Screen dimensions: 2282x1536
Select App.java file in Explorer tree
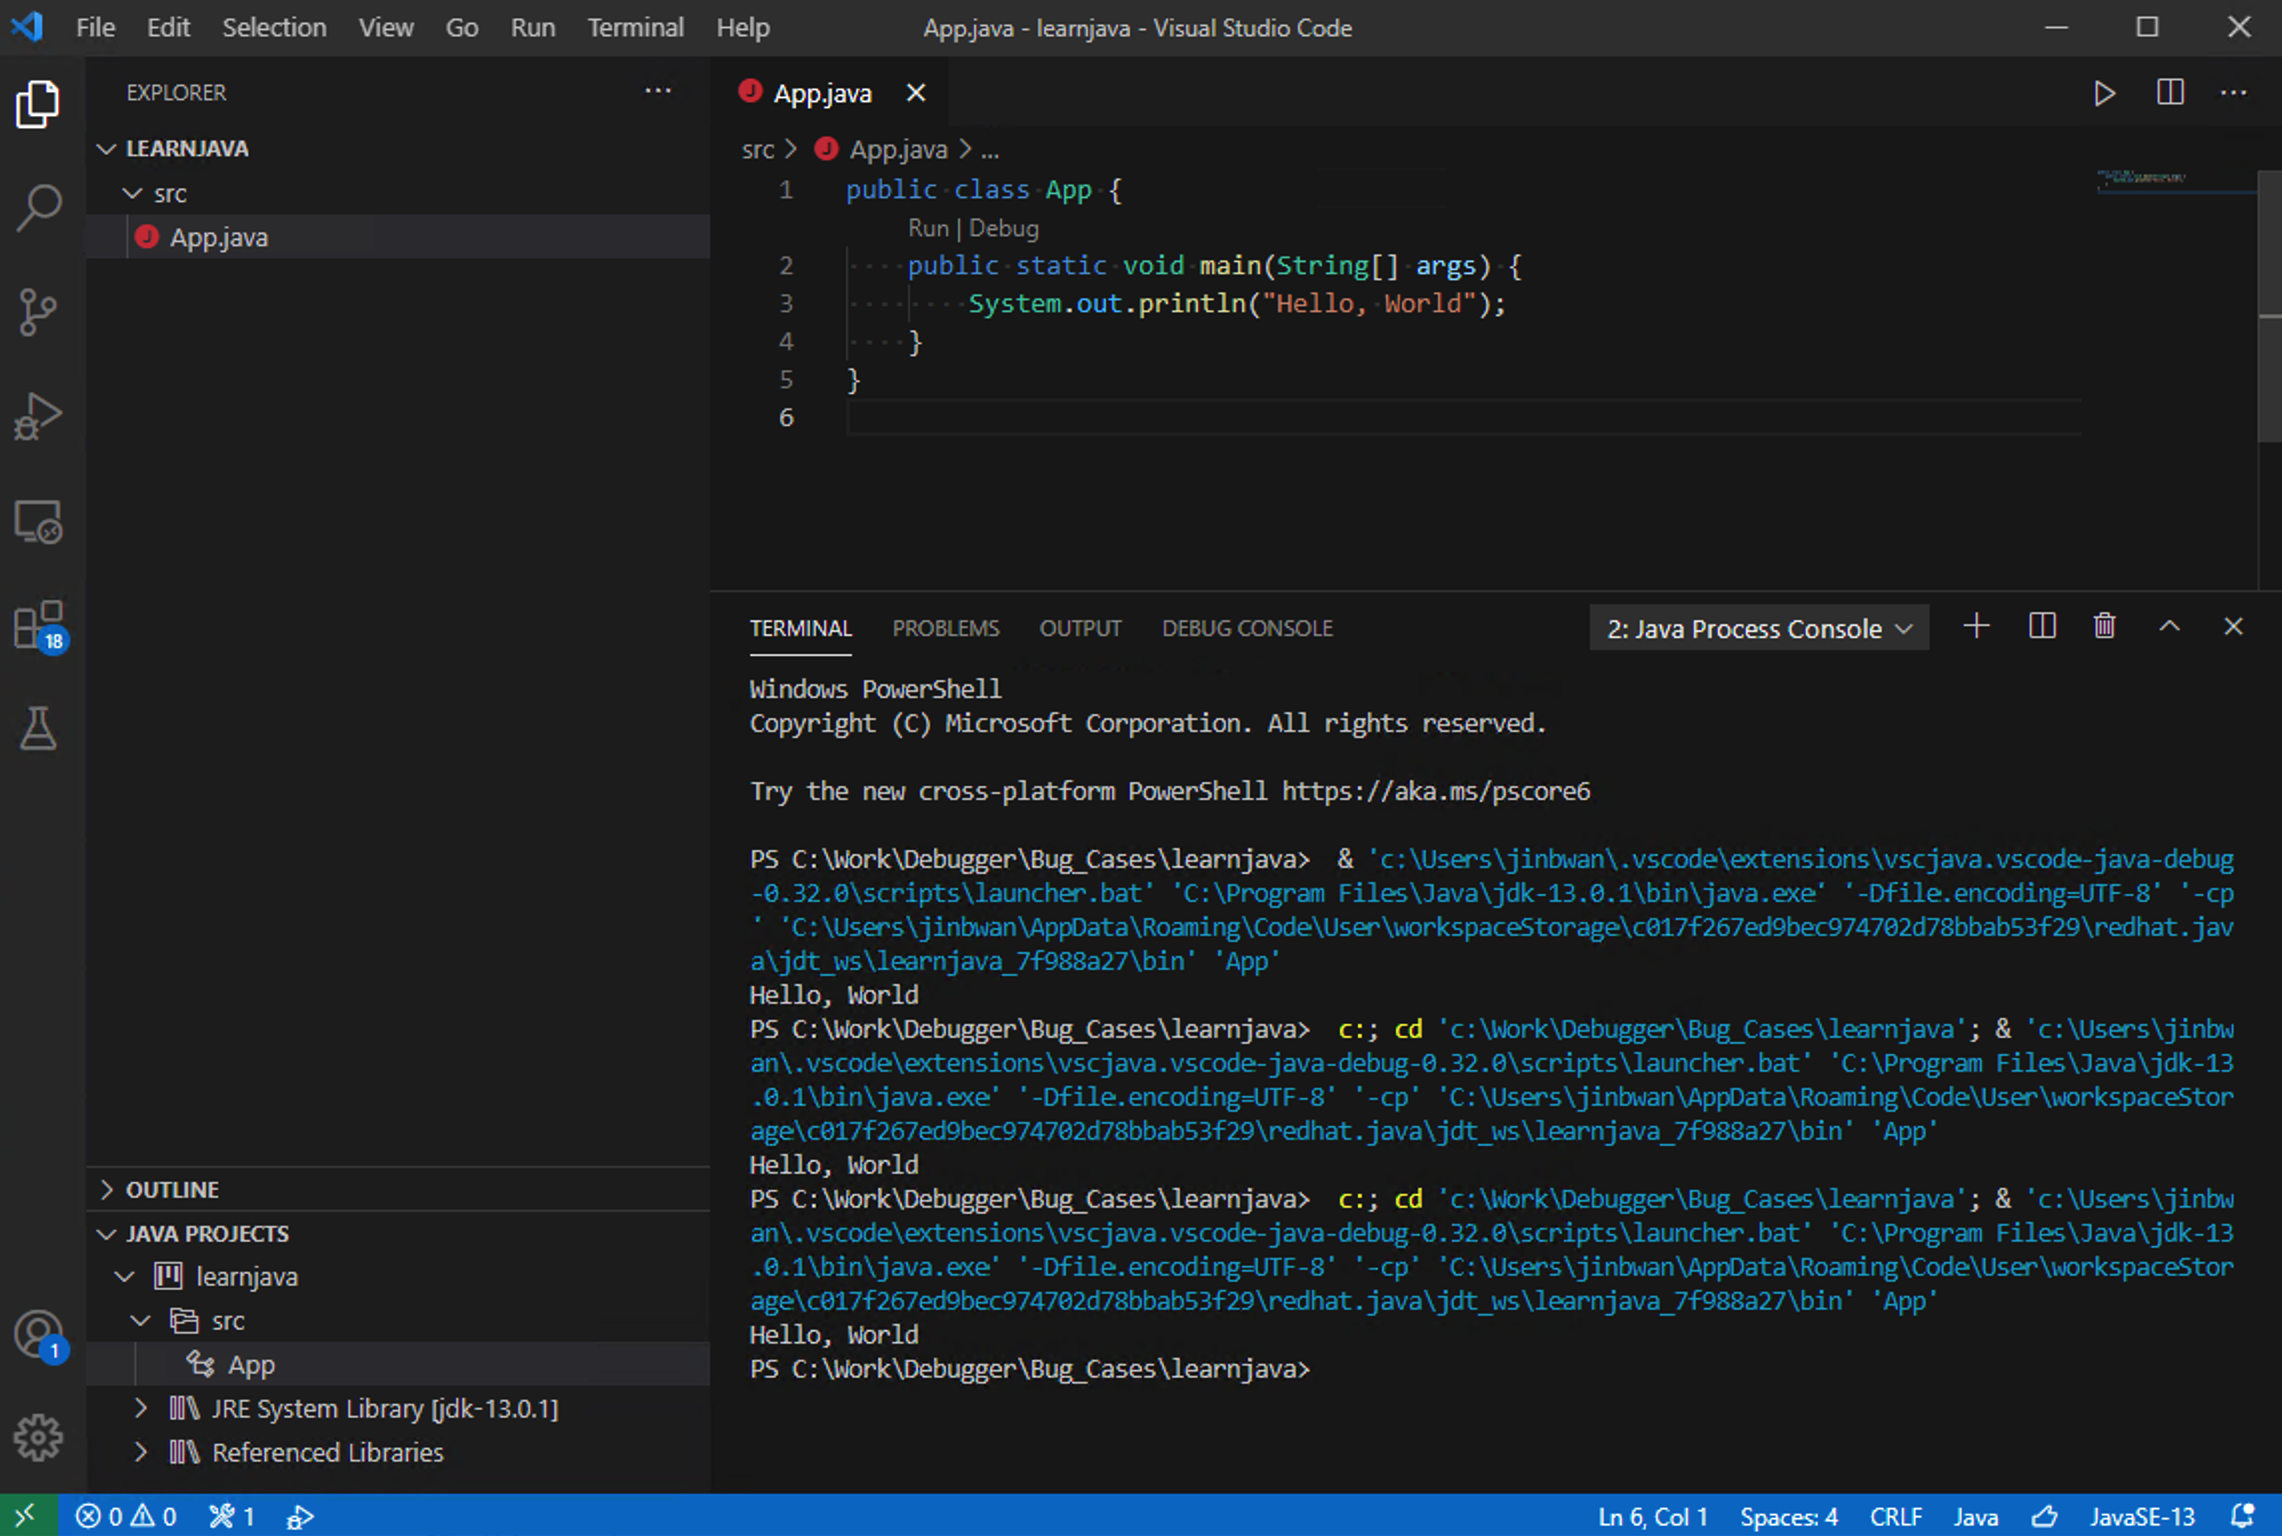[x=398, y=237]
